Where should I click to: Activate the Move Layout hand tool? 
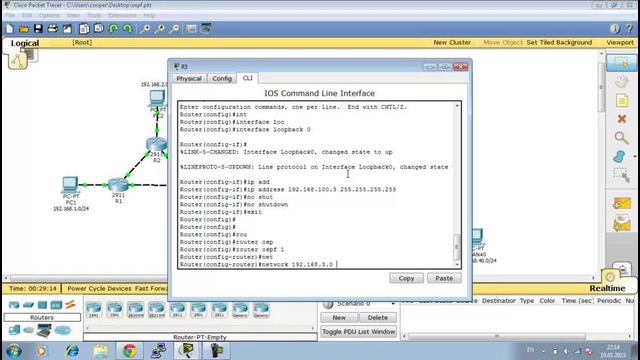(621, 82)
